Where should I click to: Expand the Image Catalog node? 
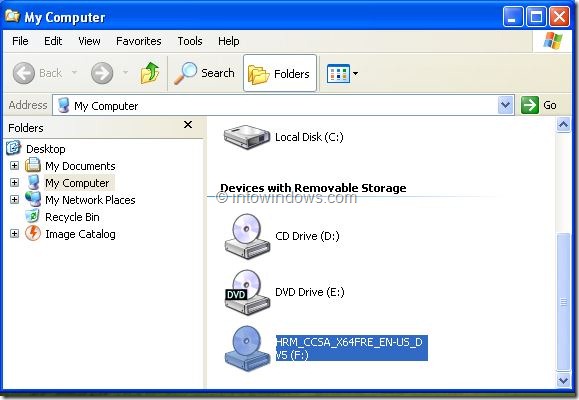14,233
